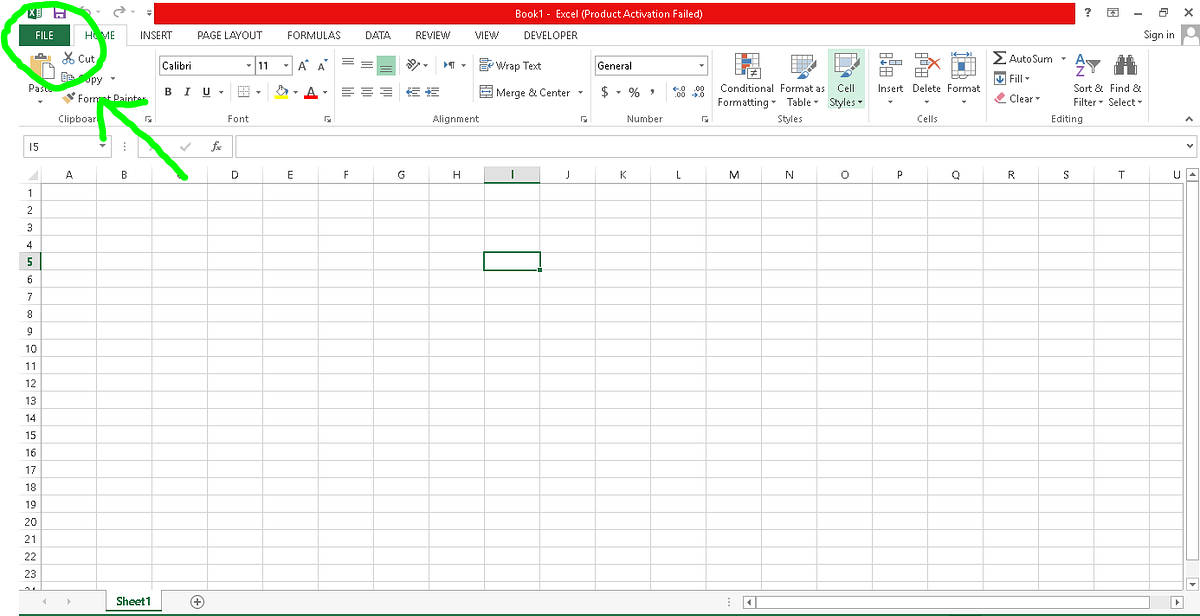Image resolution: width=1200 pixels, height=616 pixels.
Task: Select the Italic formatting icon
Action: click(x=187, y=91)
